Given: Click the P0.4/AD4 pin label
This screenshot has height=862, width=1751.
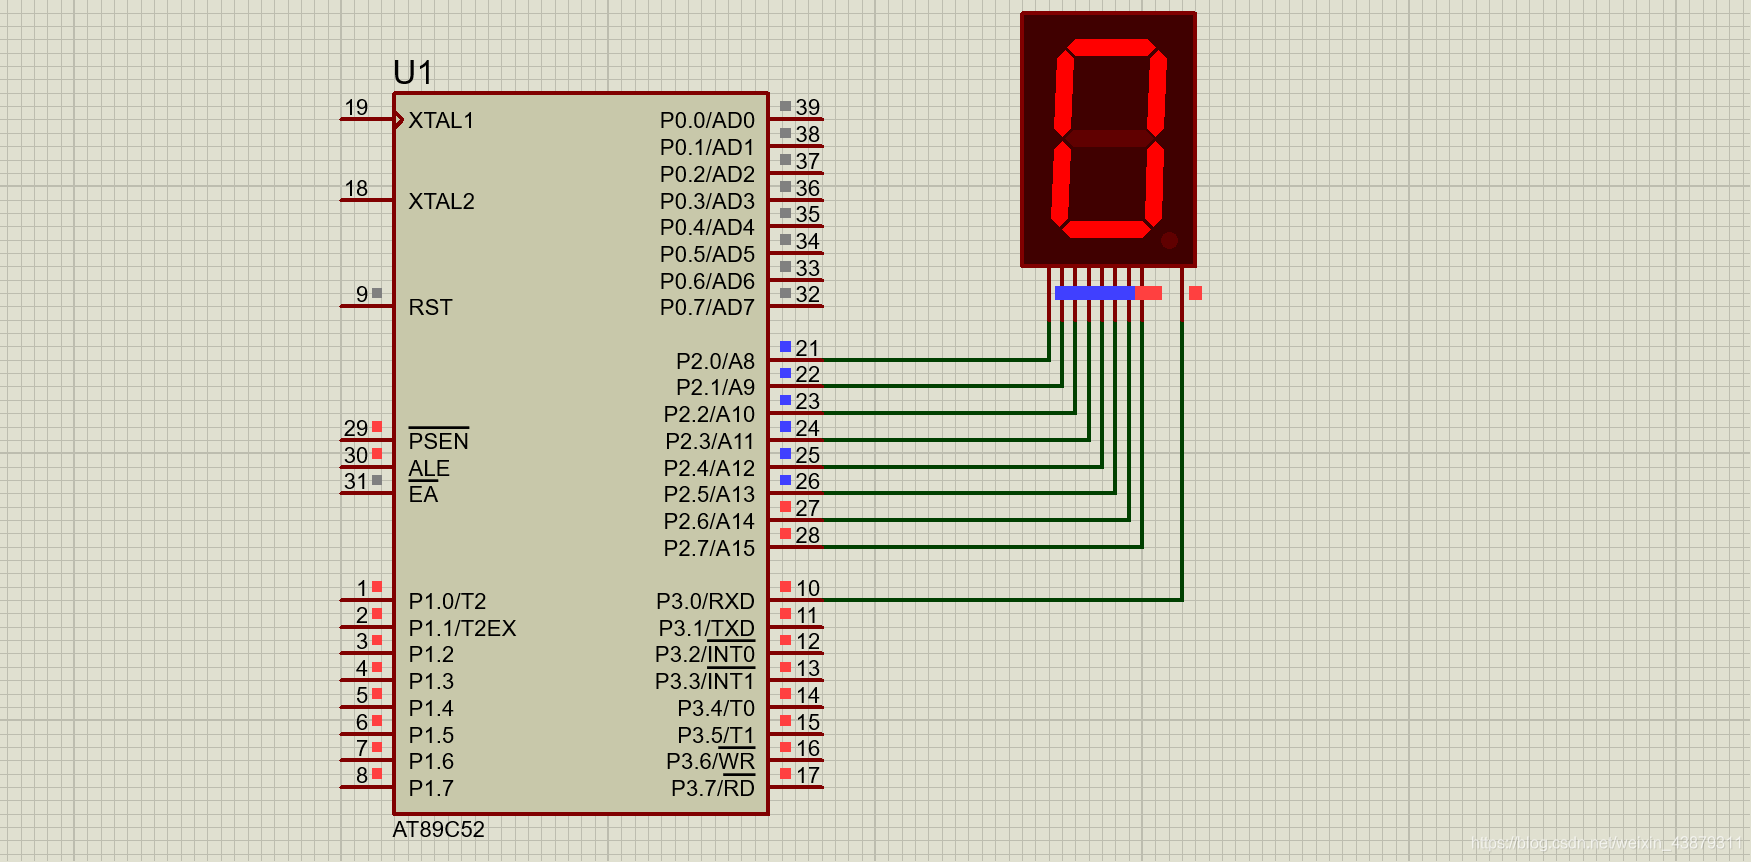Looking at the screenshot, I should (x=707, y=227).
